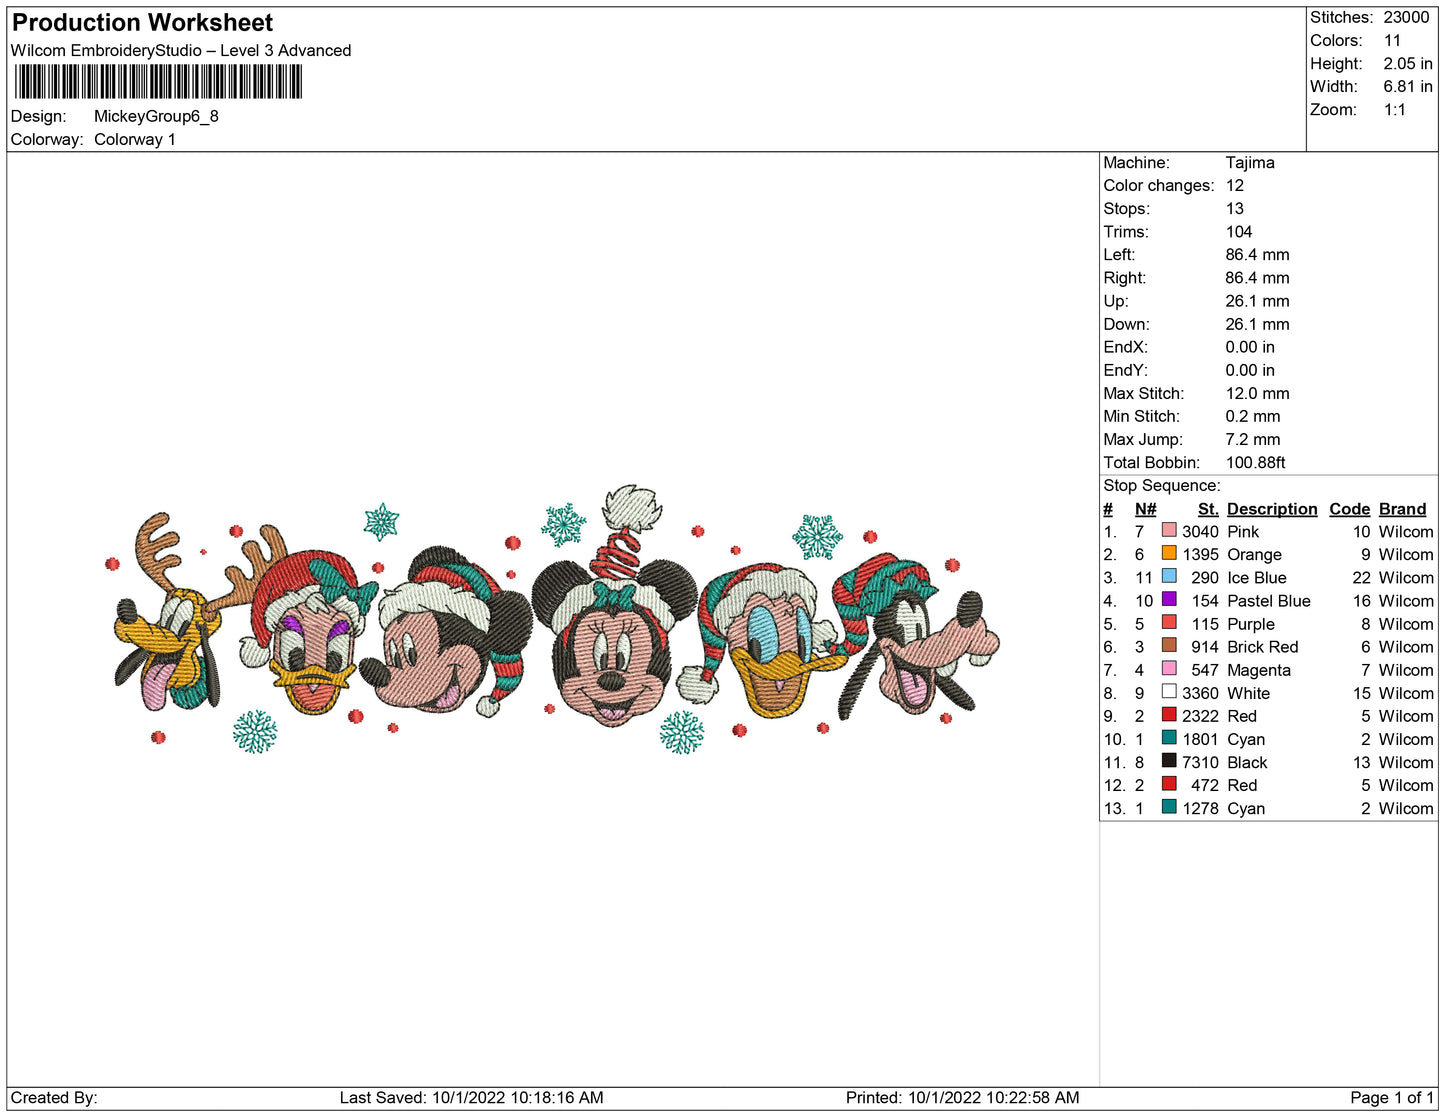
Task: Click the "N#" column header
Action: pos(1145,509)
